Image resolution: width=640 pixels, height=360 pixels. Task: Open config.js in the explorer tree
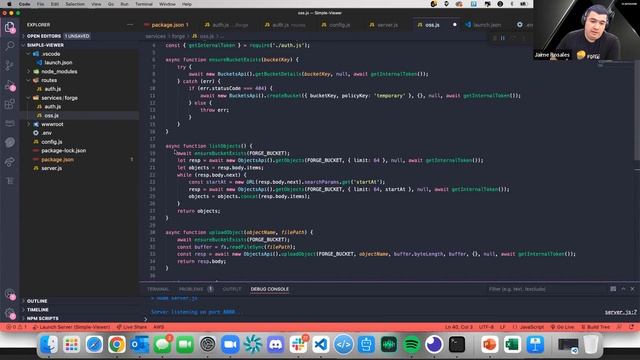click(x=51, y=142)
